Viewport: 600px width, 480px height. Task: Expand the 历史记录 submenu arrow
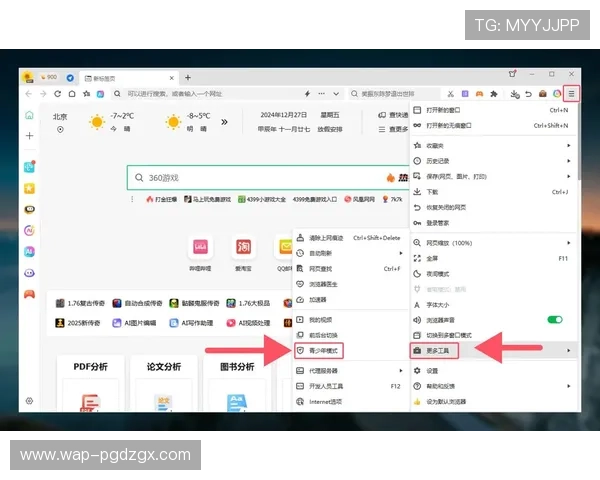[569, 161]
